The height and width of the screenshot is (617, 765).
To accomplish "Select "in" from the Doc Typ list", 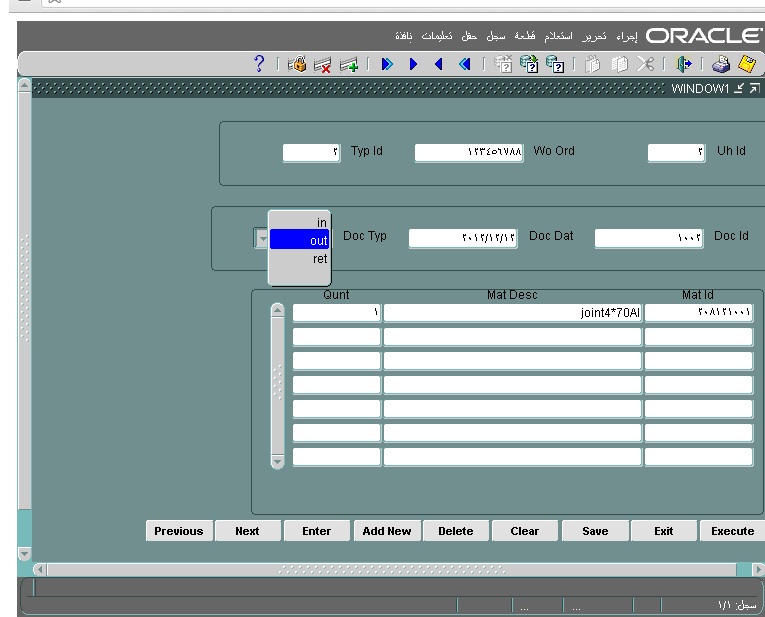I will tap(300, 223).
